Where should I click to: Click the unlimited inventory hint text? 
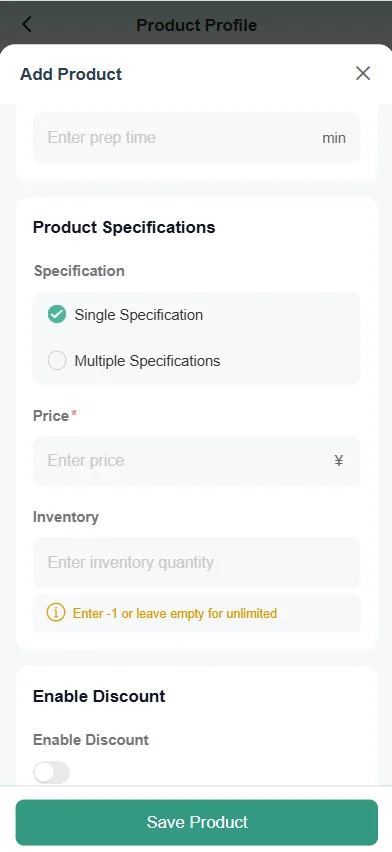click(175, 613)
